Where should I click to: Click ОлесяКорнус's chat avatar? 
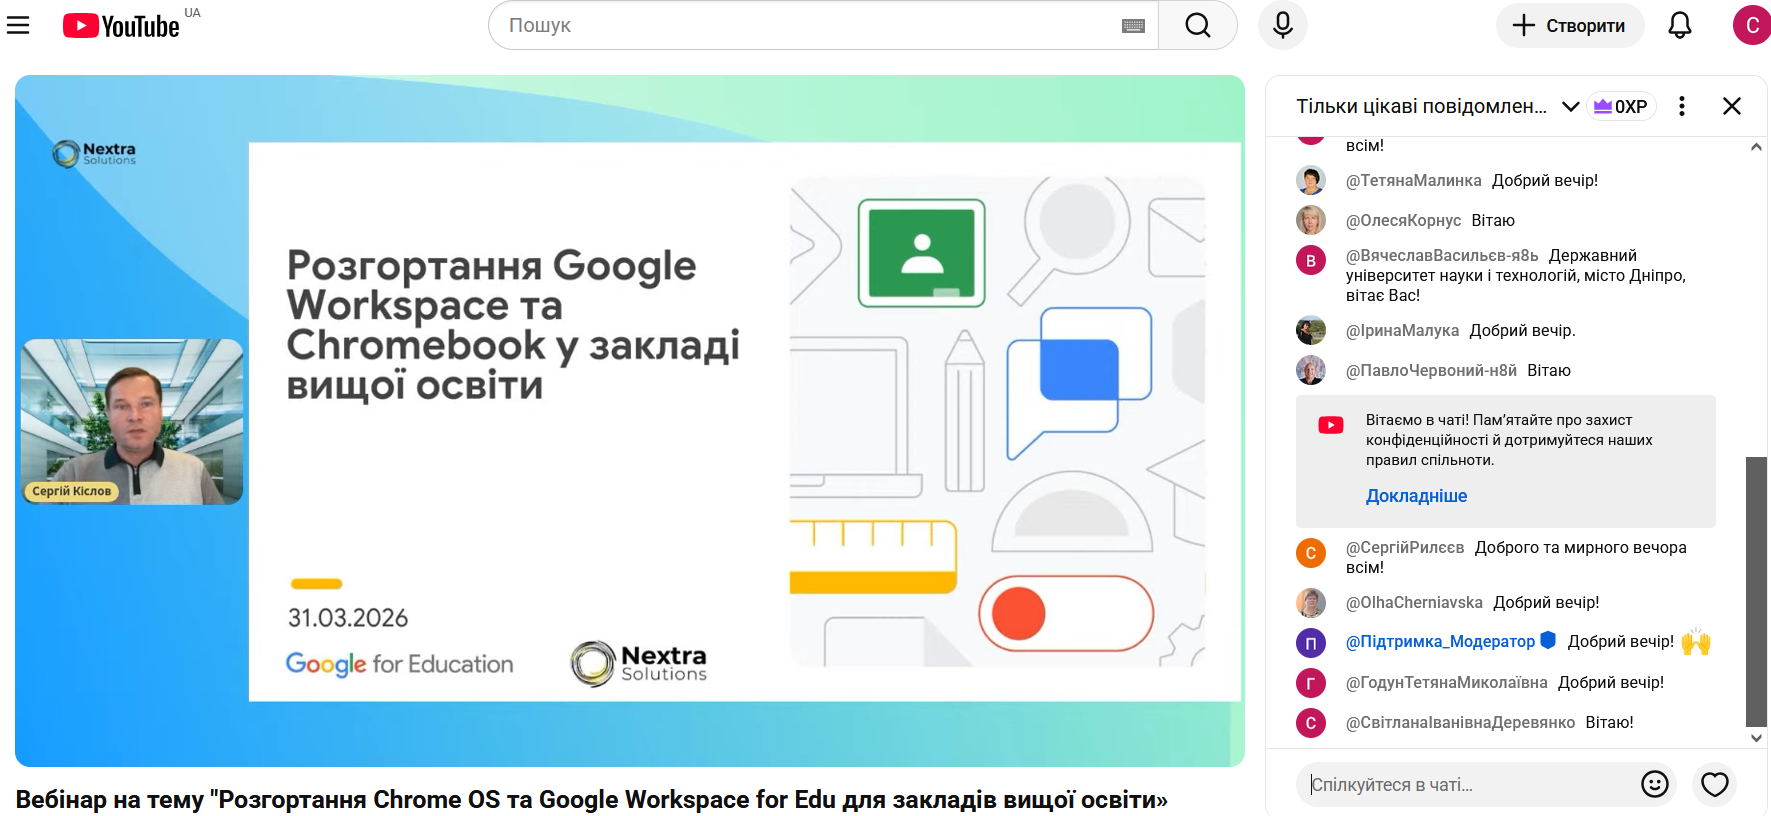1311,221
